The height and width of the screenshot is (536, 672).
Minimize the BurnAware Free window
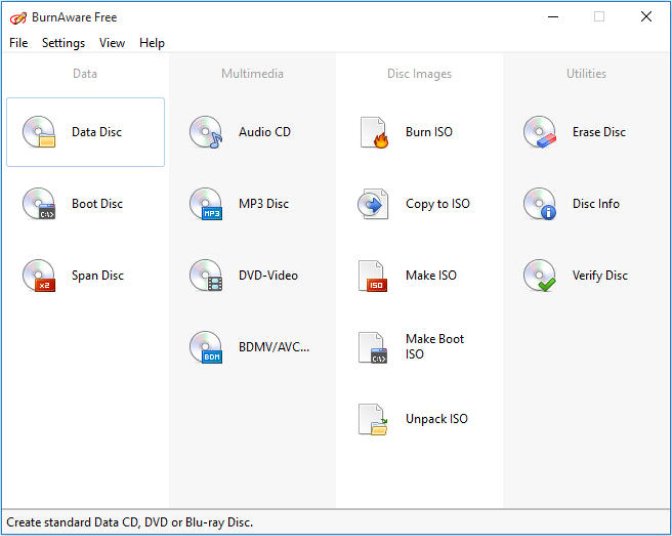point(553,17)
